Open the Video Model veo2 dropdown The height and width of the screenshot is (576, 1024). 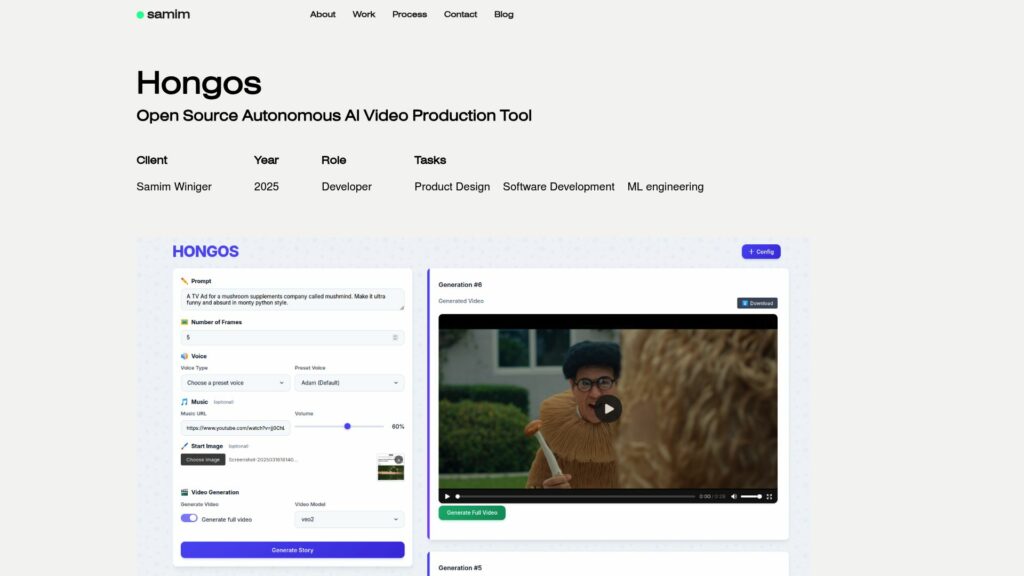click(349, 520)
